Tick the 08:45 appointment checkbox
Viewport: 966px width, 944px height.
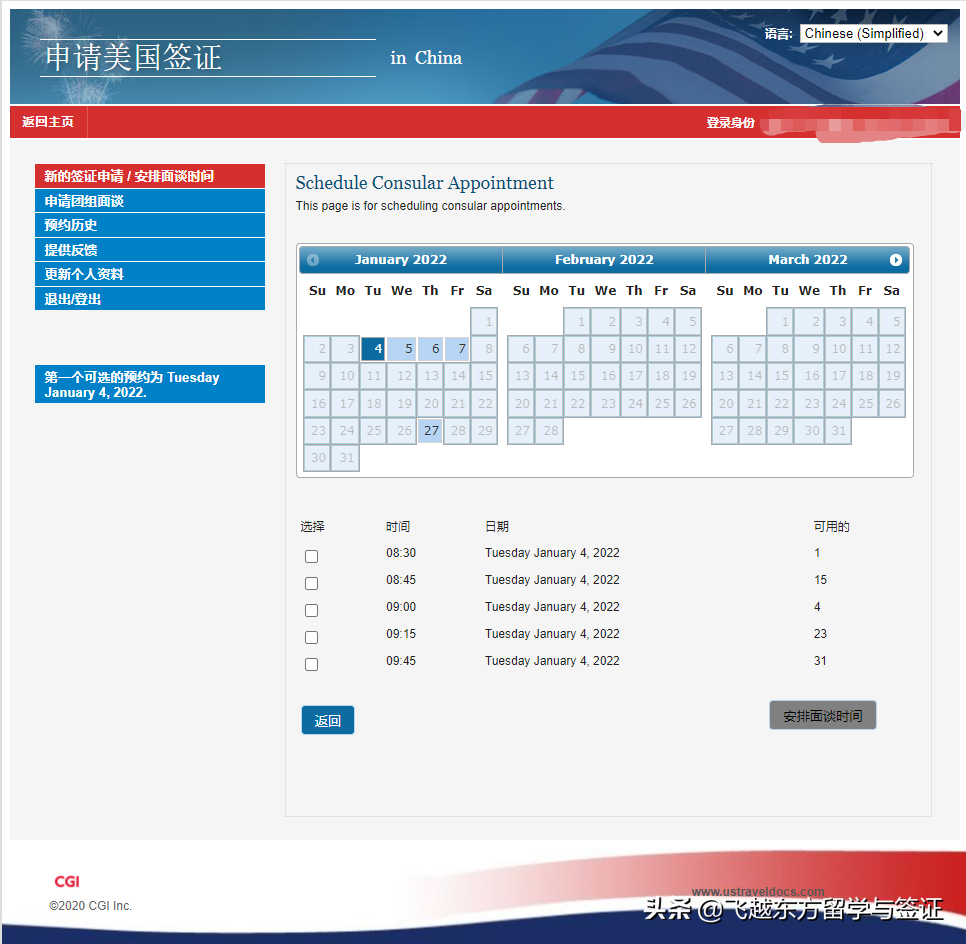point(312,584)
